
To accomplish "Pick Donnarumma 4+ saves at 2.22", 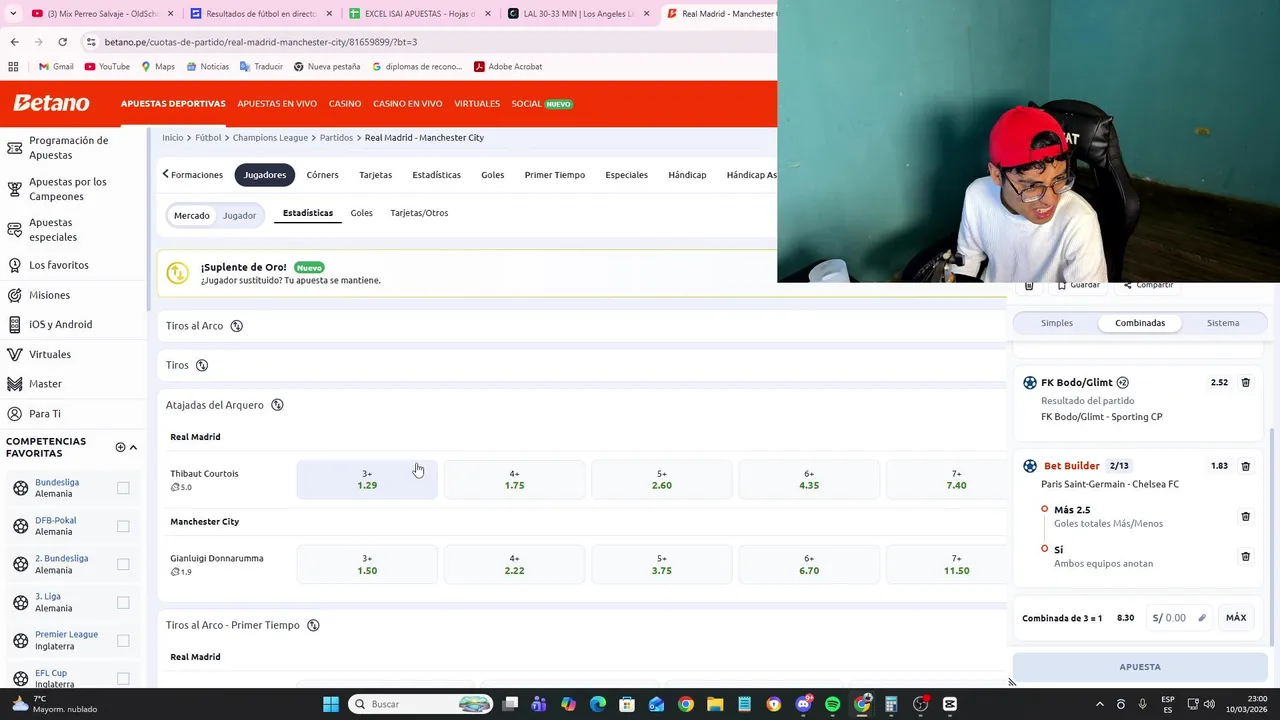I will (x=514, y=565).
